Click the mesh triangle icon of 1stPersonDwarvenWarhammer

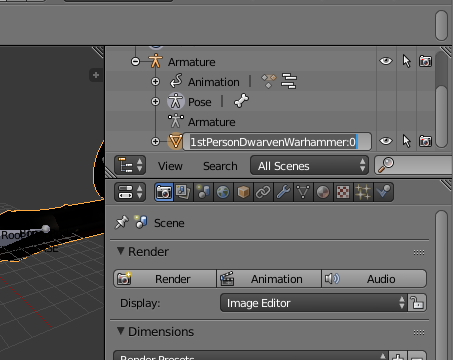[x=175, y=141]
